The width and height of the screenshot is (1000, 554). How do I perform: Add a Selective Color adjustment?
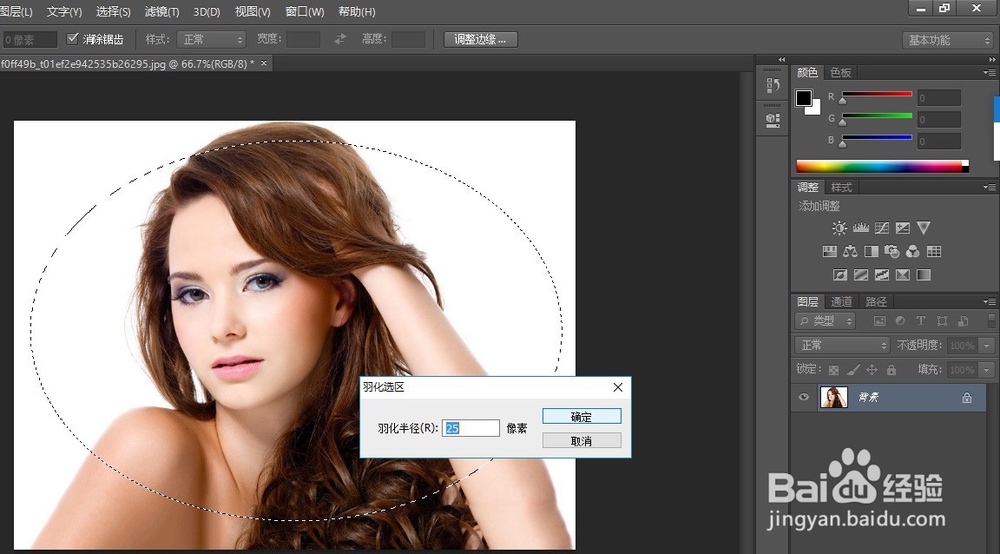pos(902,275)
